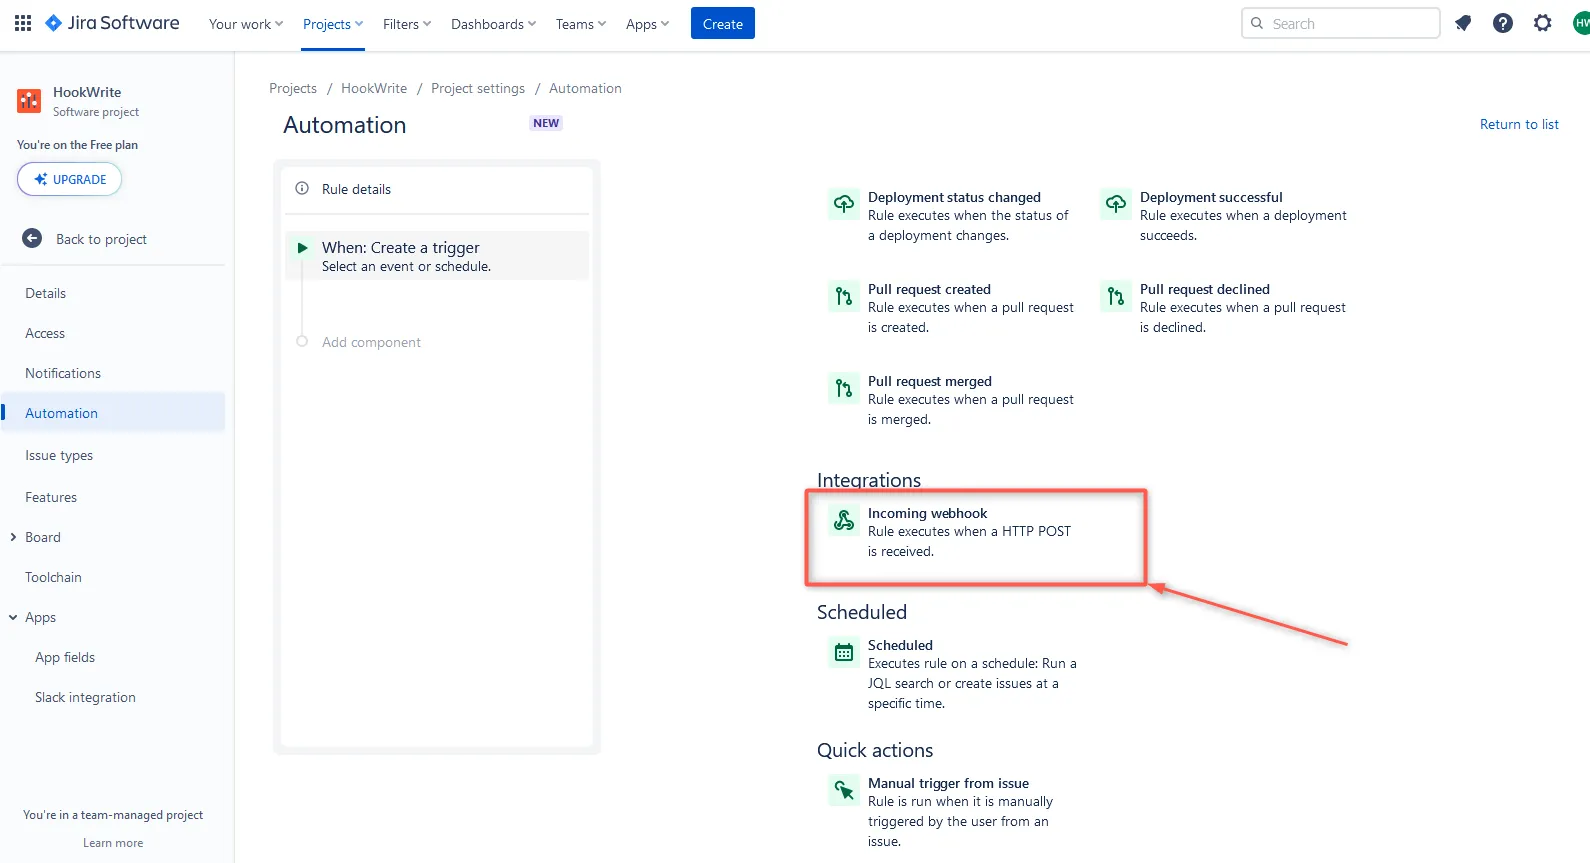Click the Pull request created icon
The width and height of the screenshot is (1590, 863).
pyautogui.click(x=844, y=296)
